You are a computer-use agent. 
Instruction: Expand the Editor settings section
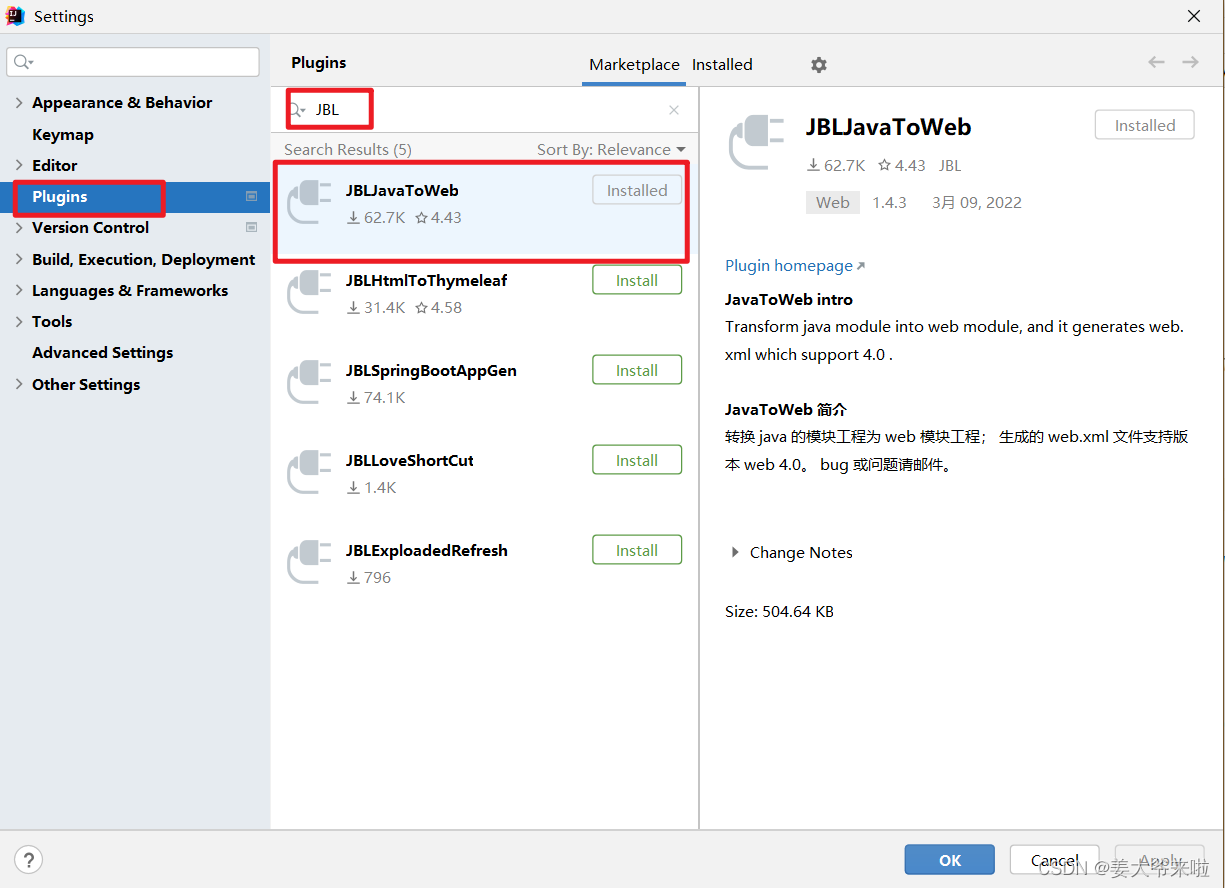tap(19, 165)
